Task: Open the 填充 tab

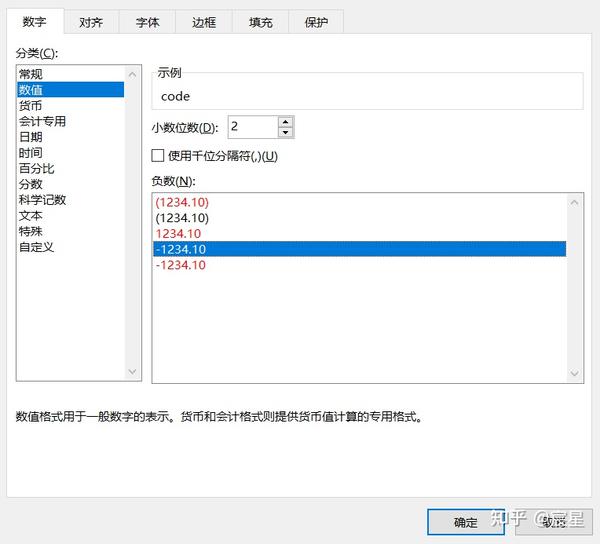Action: pos(261,22)
